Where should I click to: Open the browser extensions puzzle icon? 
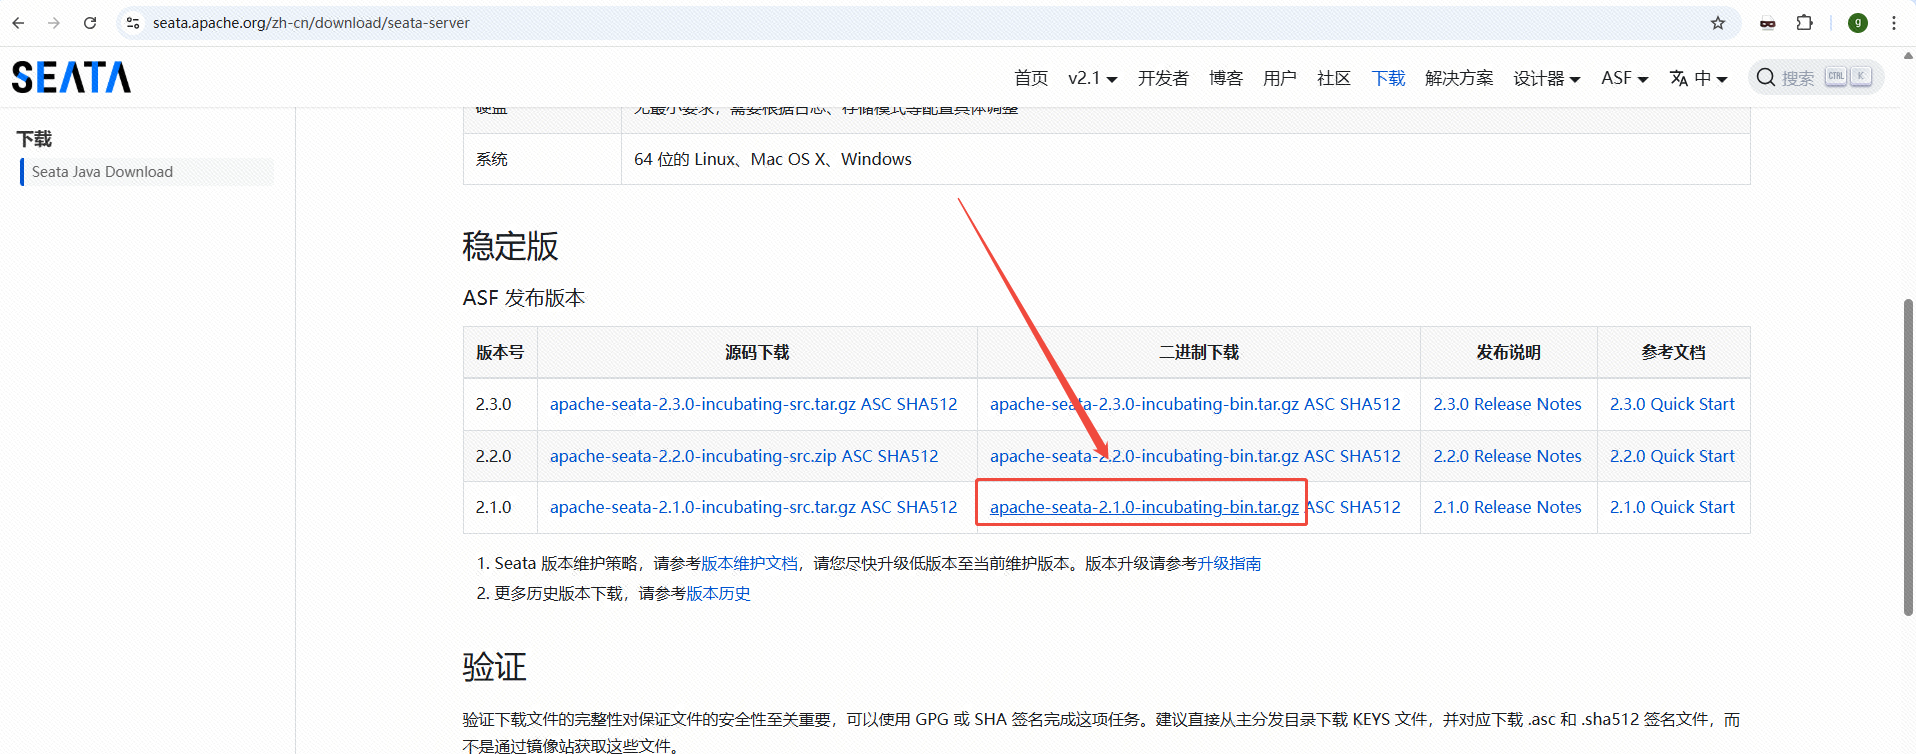(x=1805, y=23)
